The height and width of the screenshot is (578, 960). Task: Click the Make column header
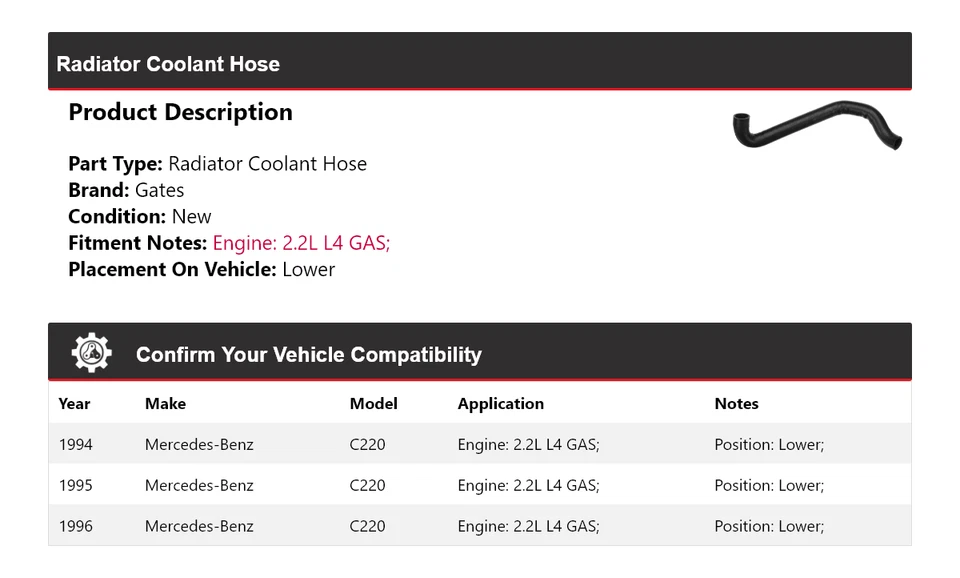tap(165, 404)
